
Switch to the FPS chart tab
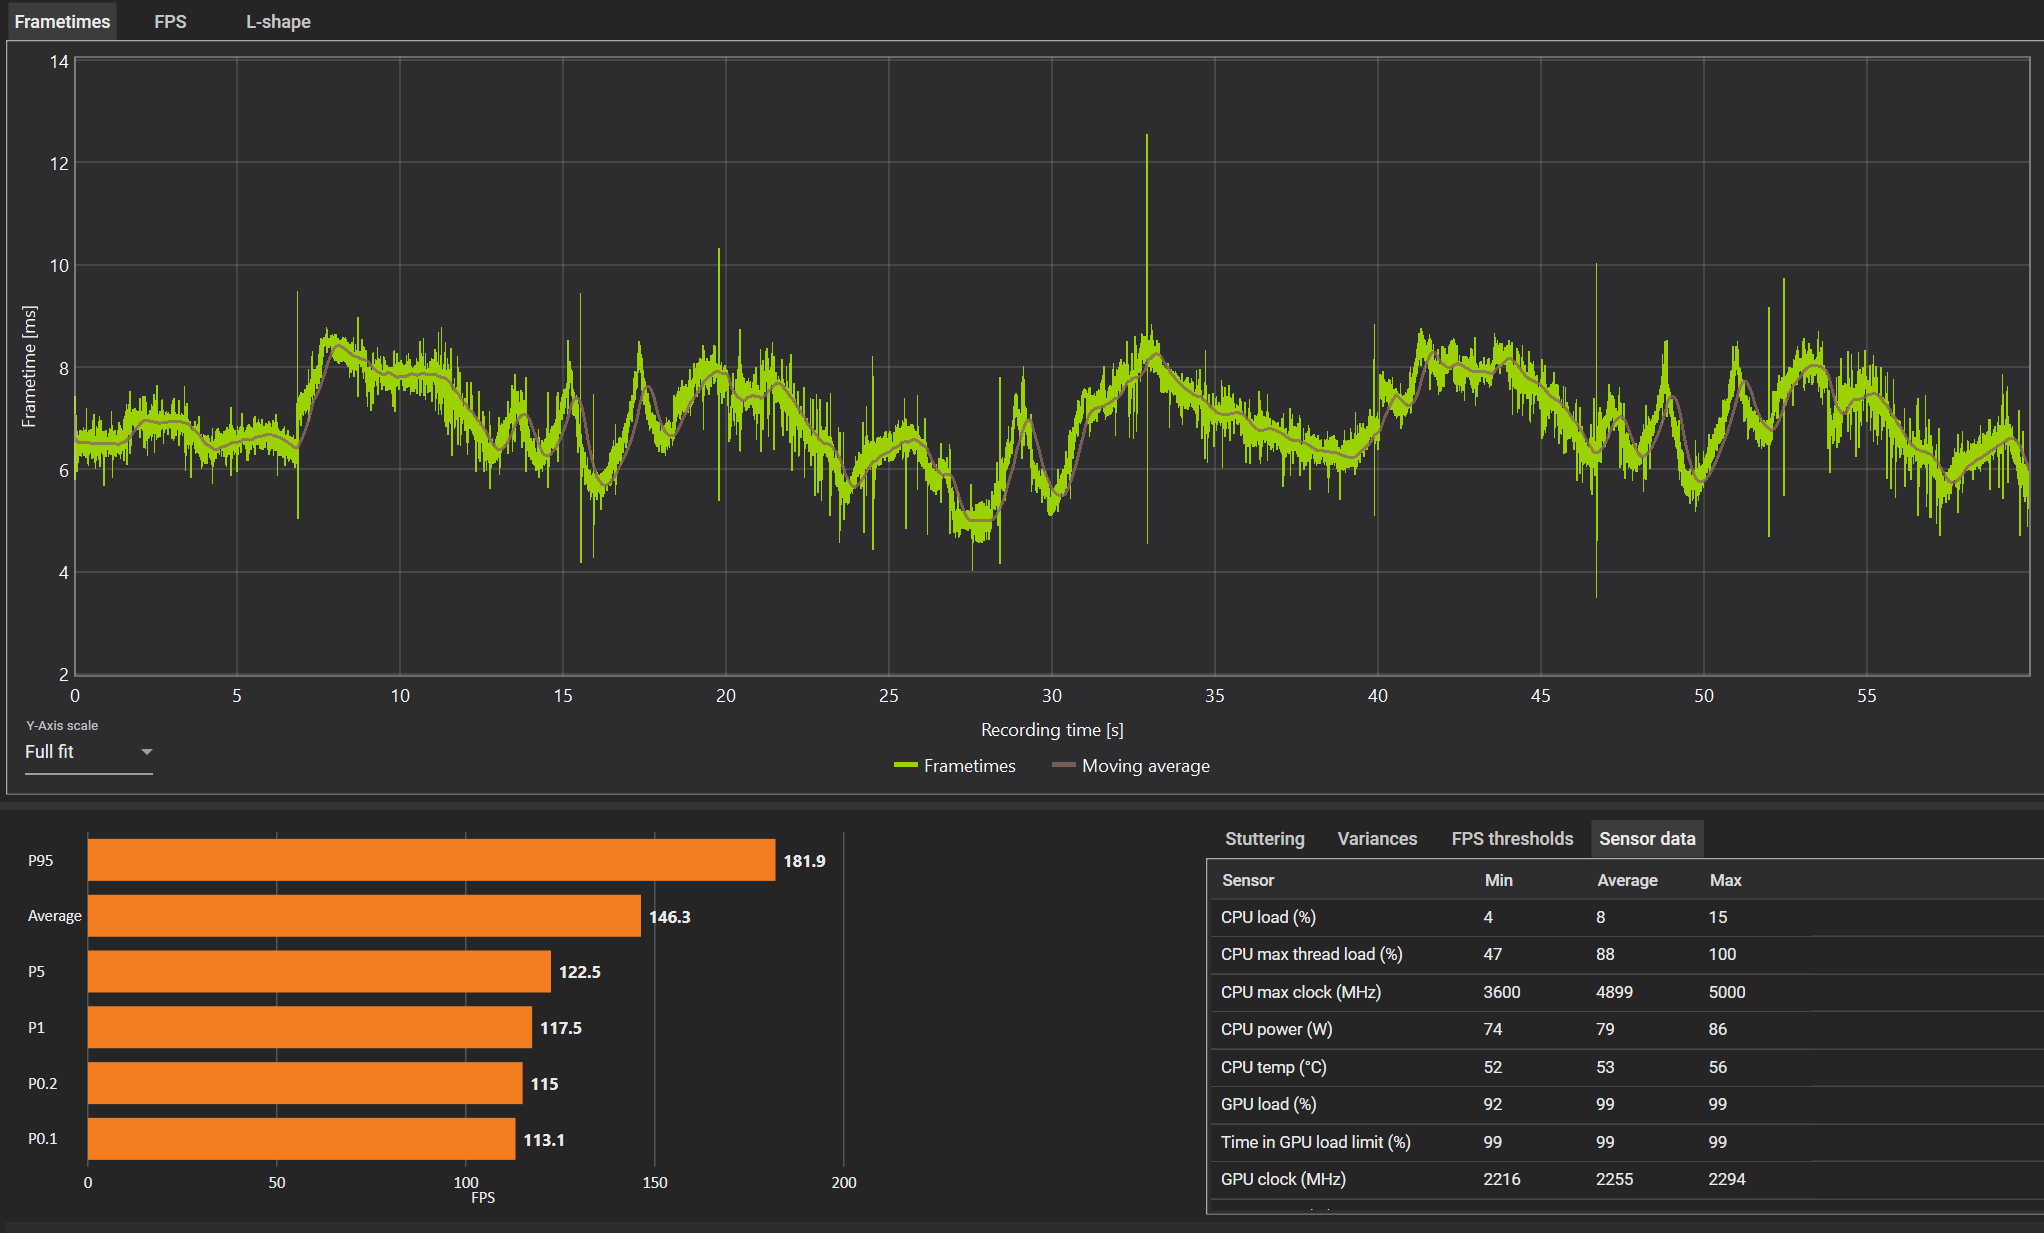pos(170,21)
